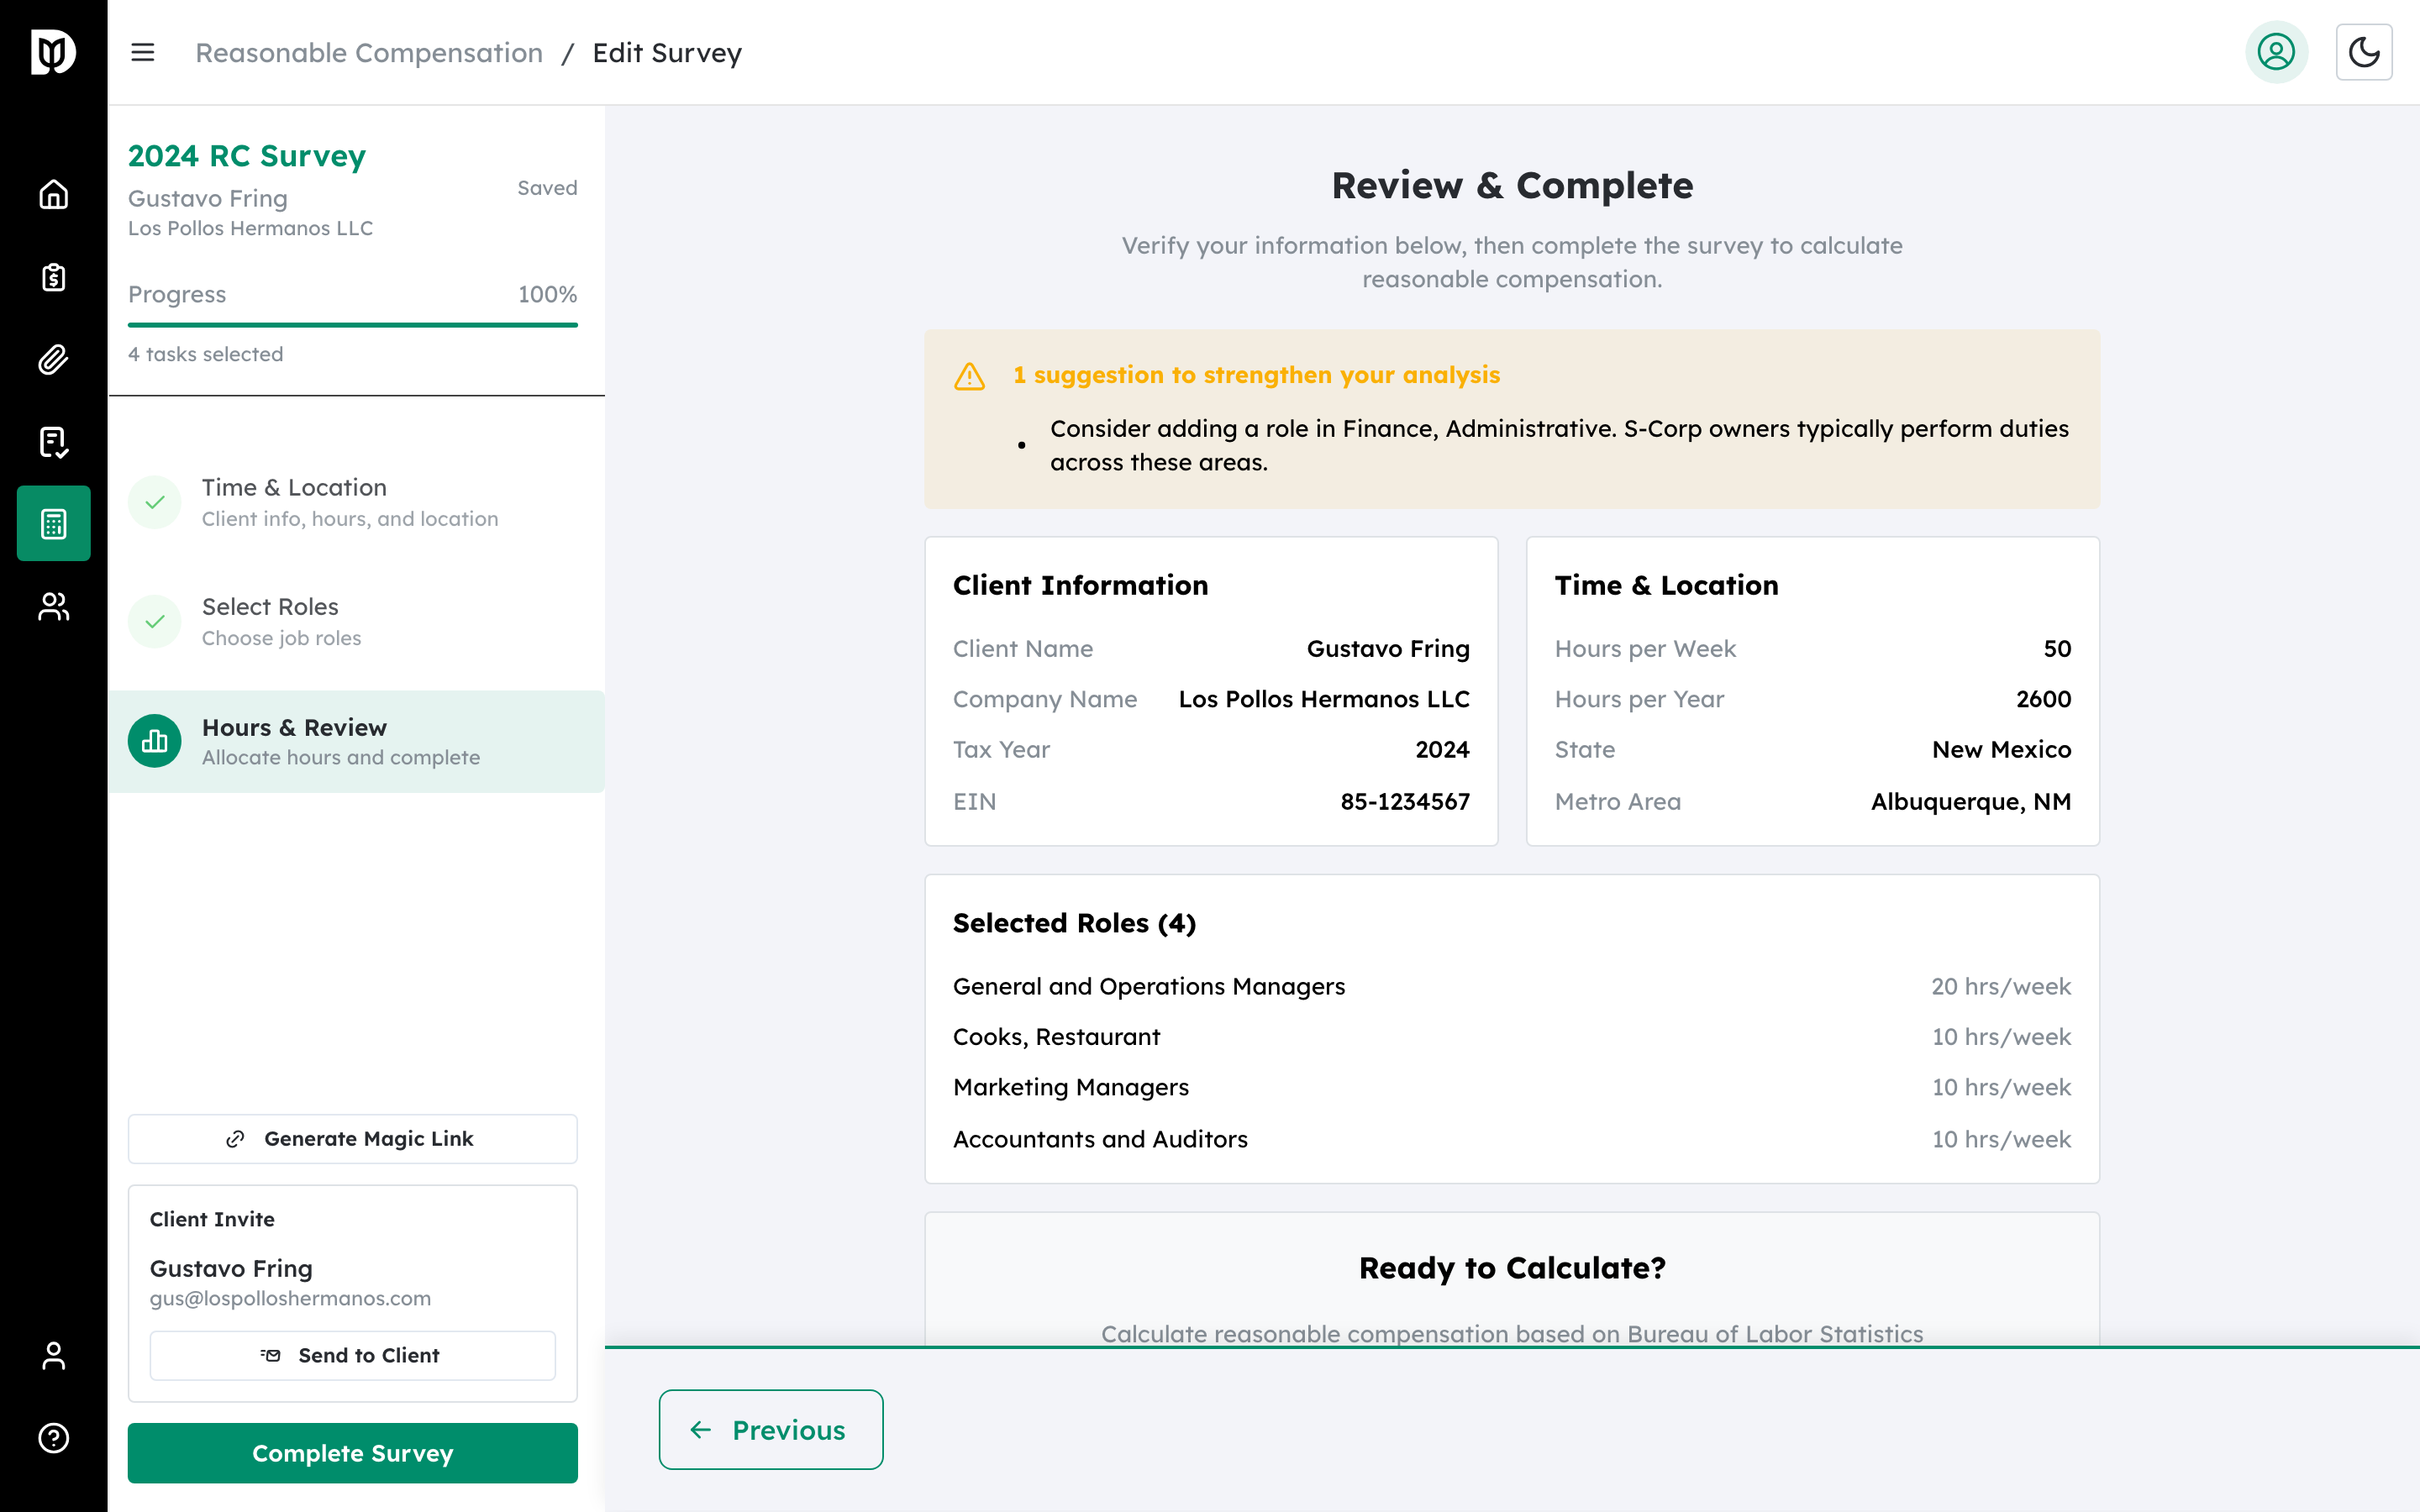Click the account person icon at sidebar bottom
This screenshot has width=2420, height=1512.
(x=52, y=1356)
